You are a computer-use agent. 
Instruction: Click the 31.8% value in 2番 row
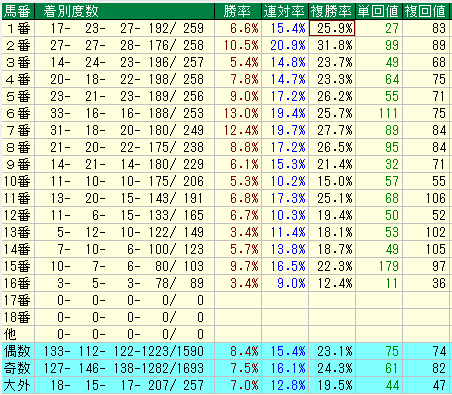pos(335,45)
